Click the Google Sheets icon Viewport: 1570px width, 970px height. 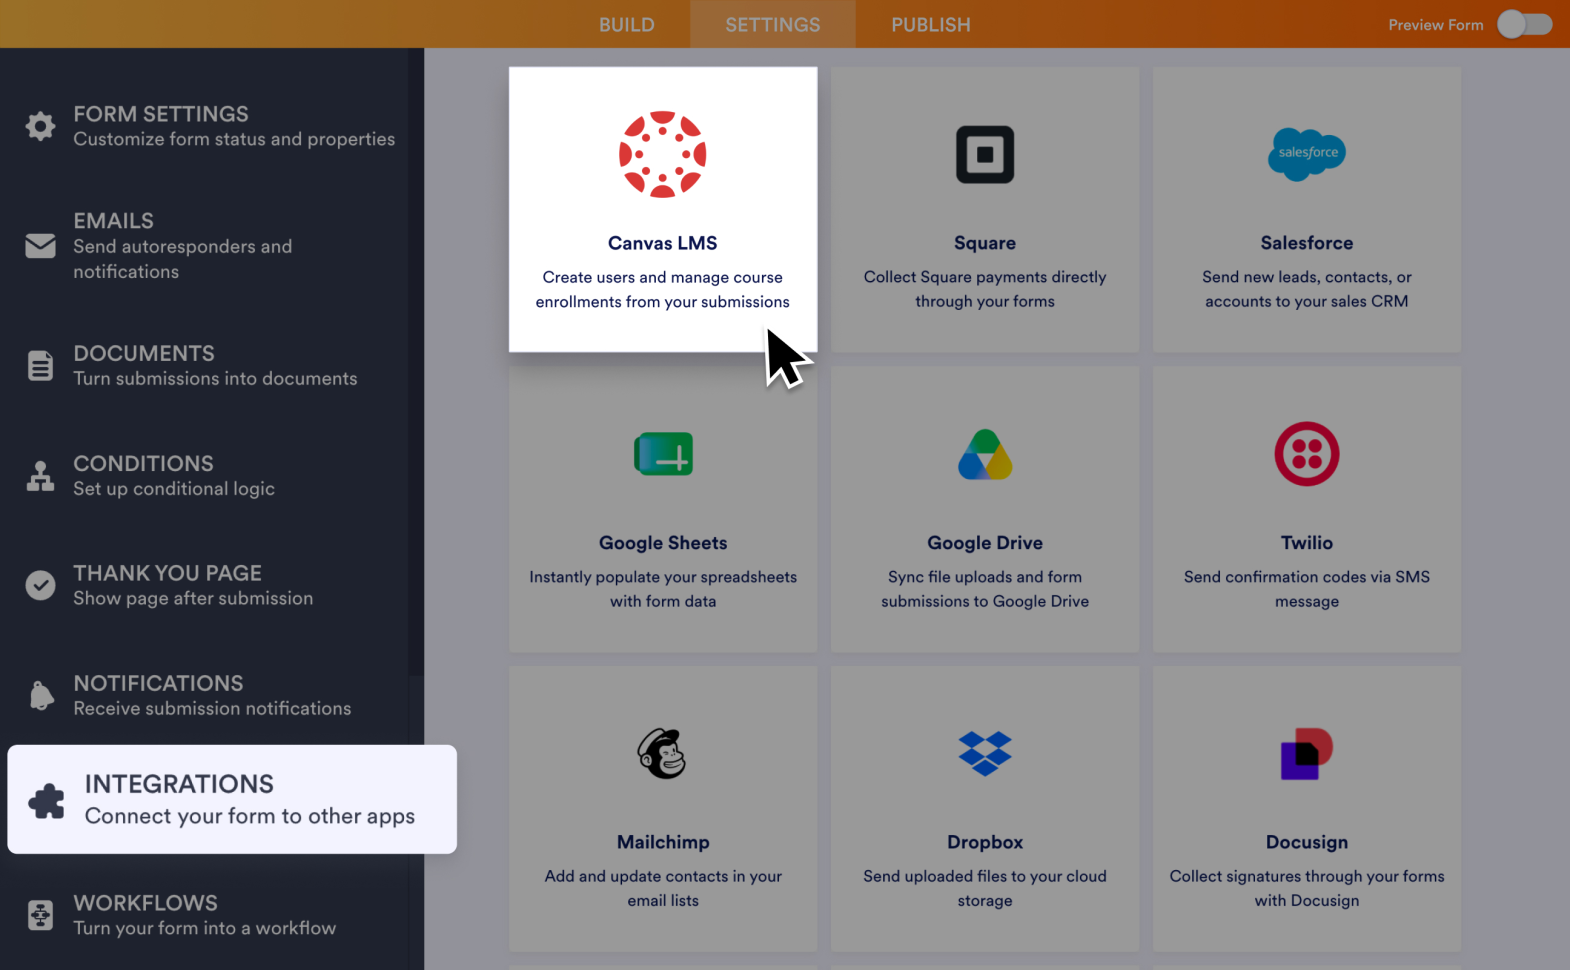663,454
